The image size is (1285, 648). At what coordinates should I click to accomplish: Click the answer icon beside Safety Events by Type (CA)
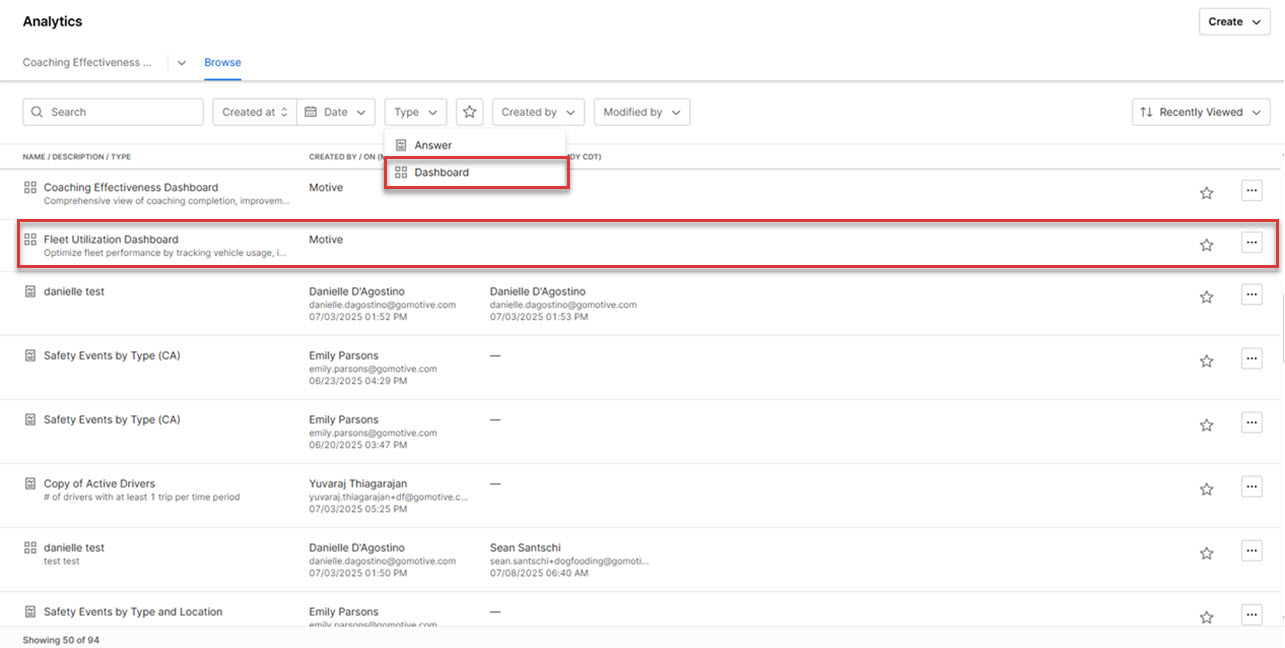coord(30,355)
